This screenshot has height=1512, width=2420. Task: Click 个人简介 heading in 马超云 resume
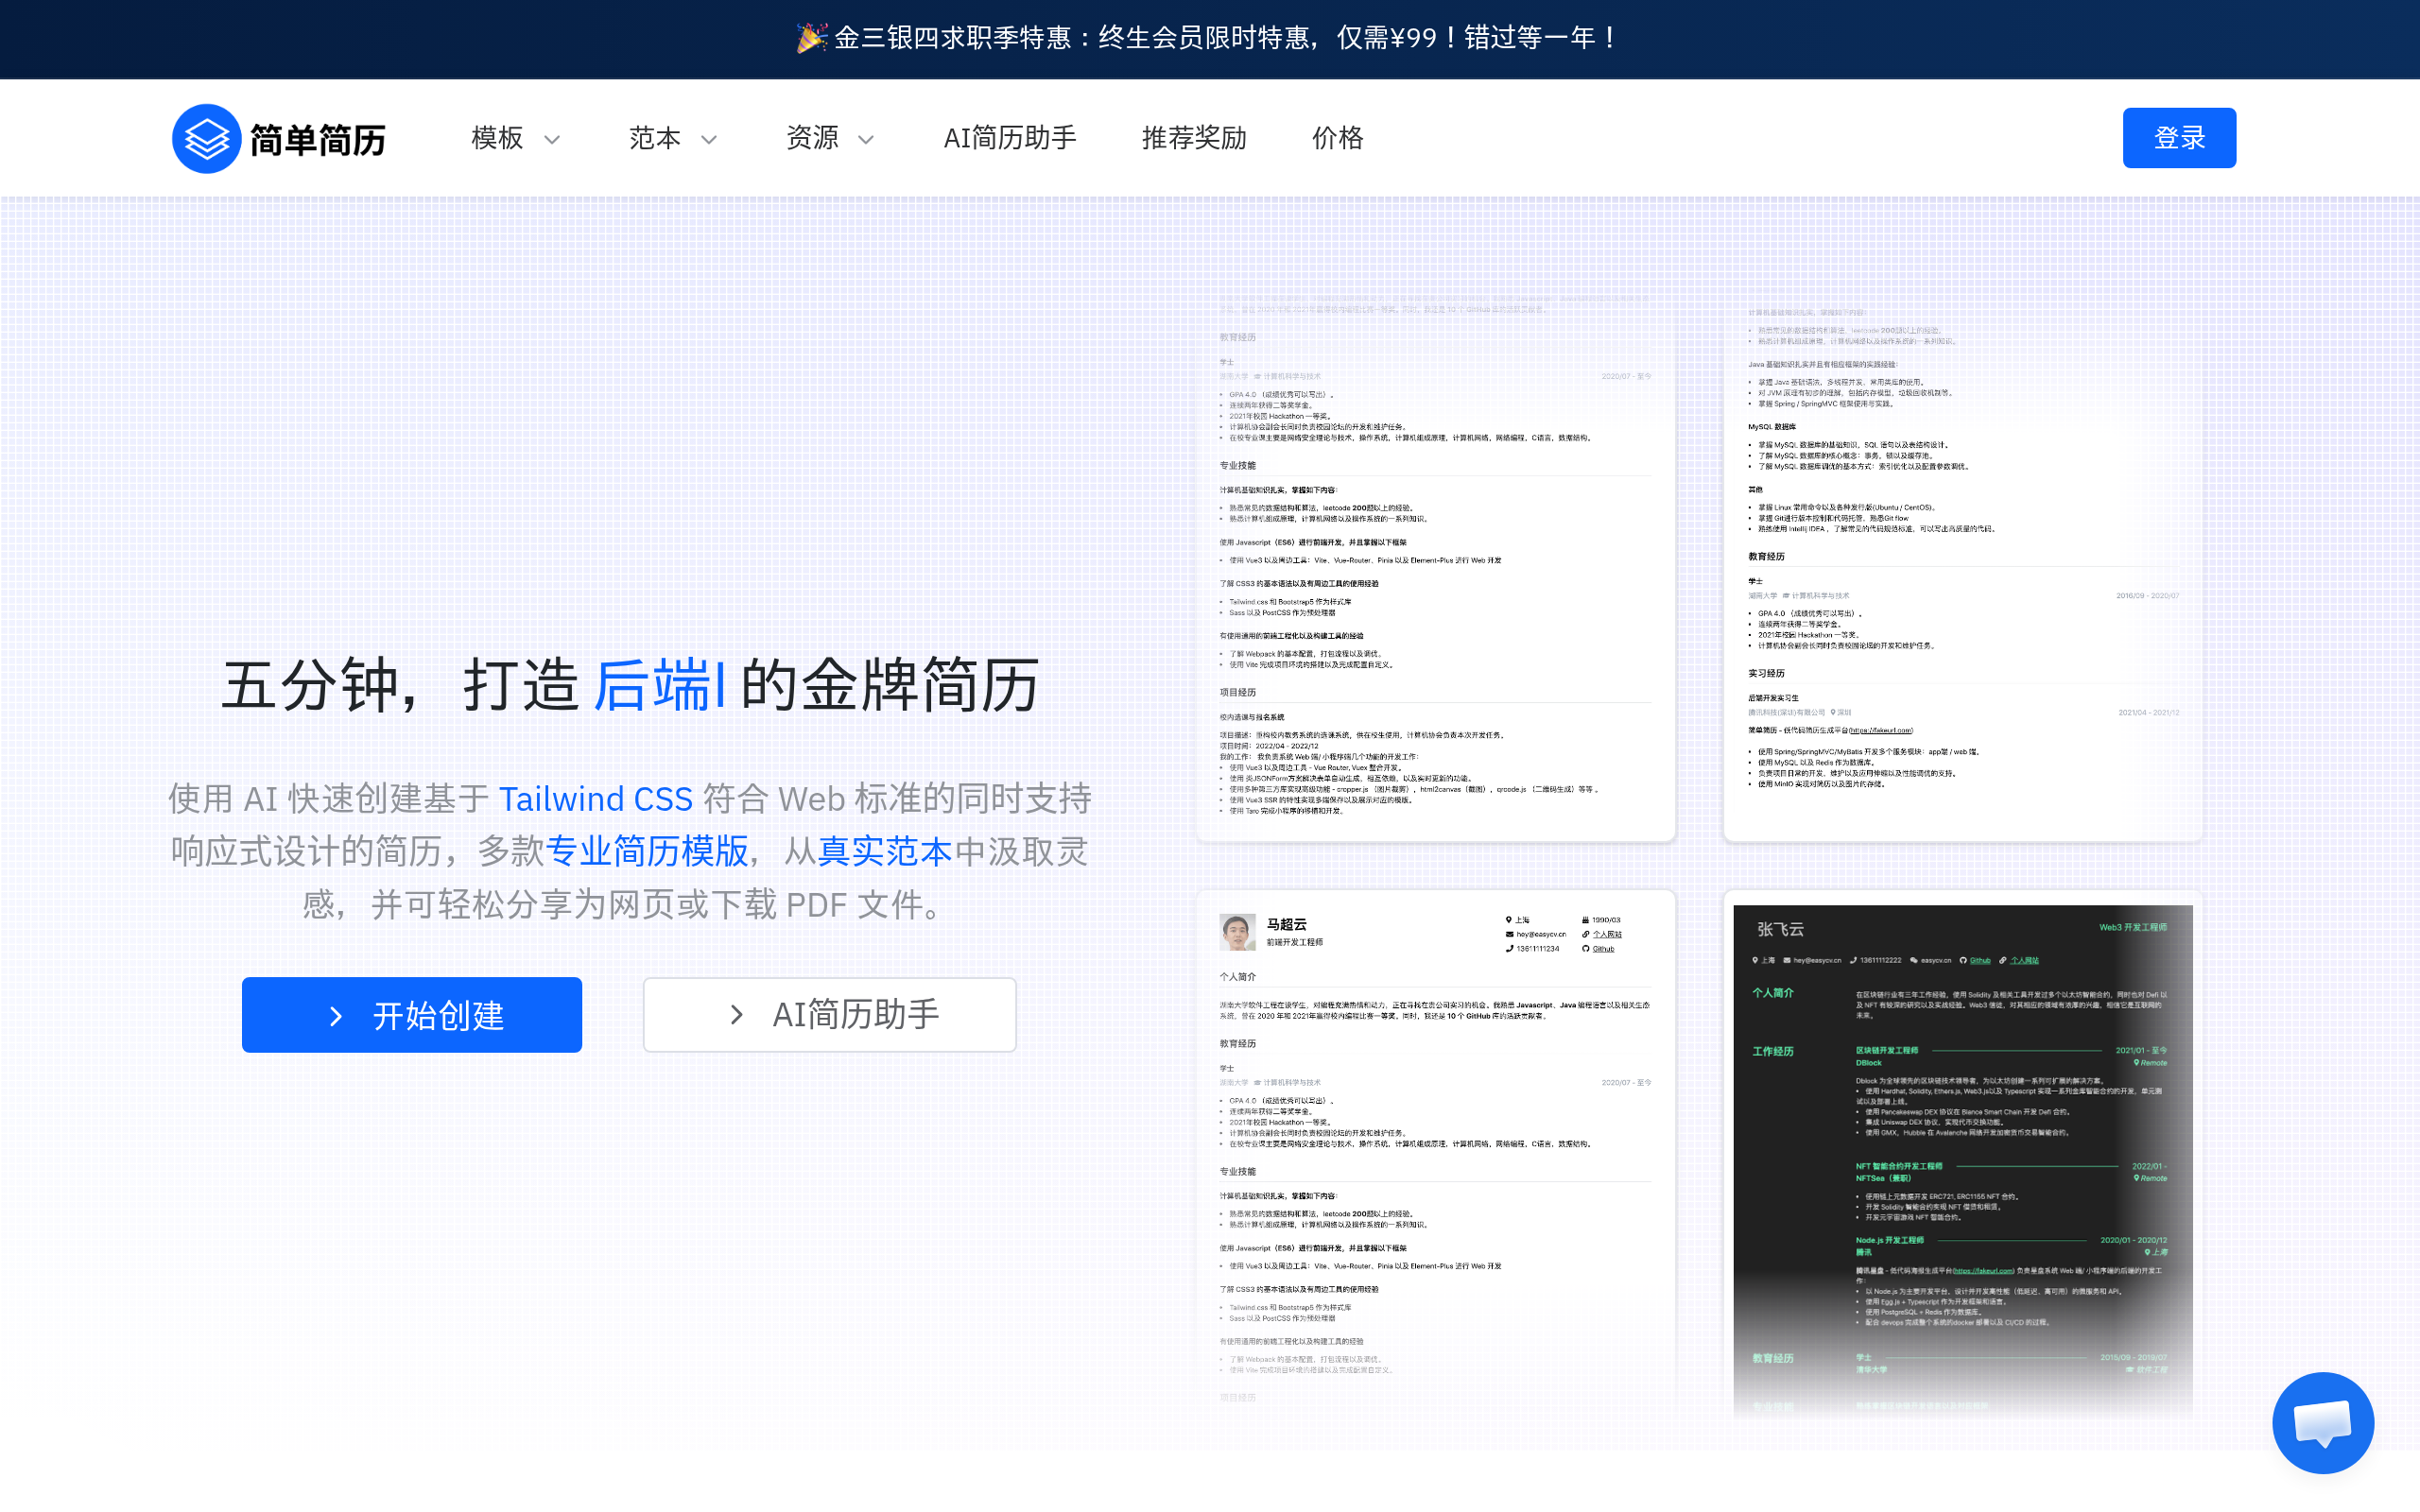[1237, 976]
